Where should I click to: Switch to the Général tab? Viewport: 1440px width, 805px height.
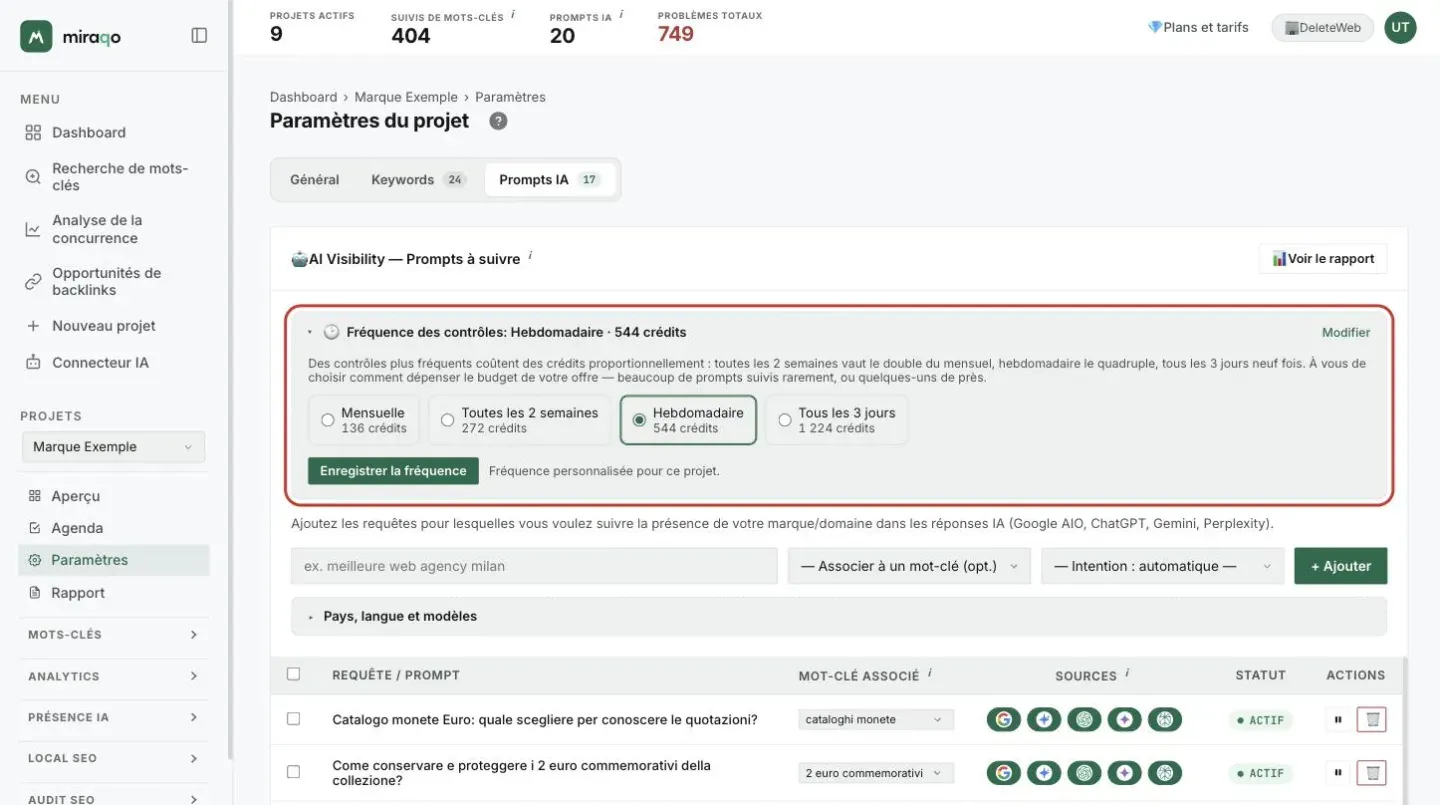click(x=315, y=180)
